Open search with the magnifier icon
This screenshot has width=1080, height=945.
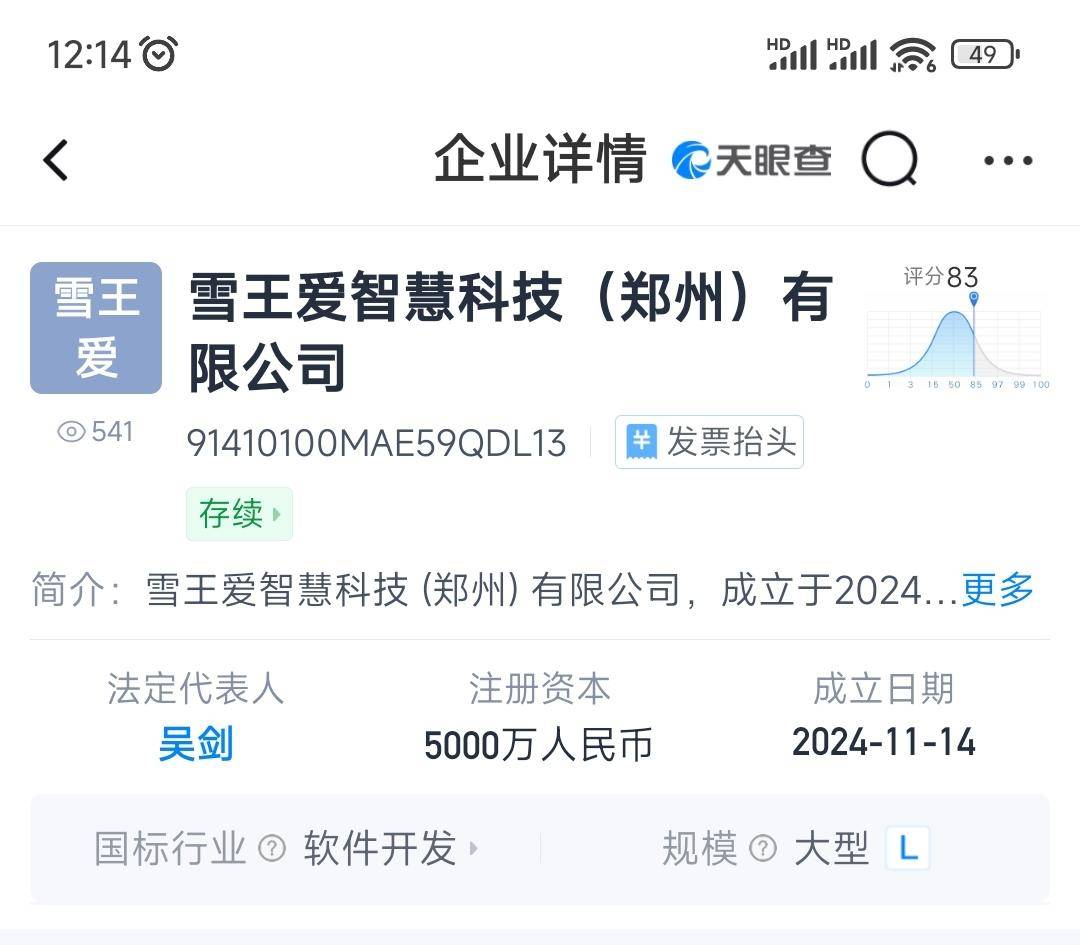(890, 160)
